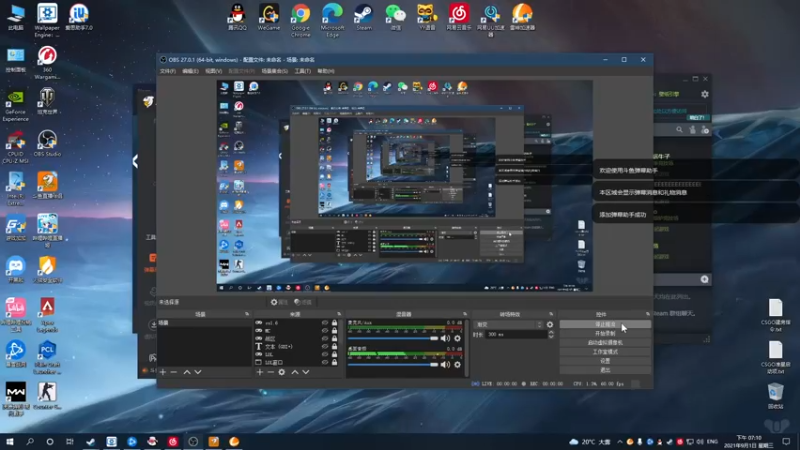Image resolution: width=800 pixels, height=450 pixels.
Task: Pop out the Audio Mixer dock panel
Action: tap(465, 314)
